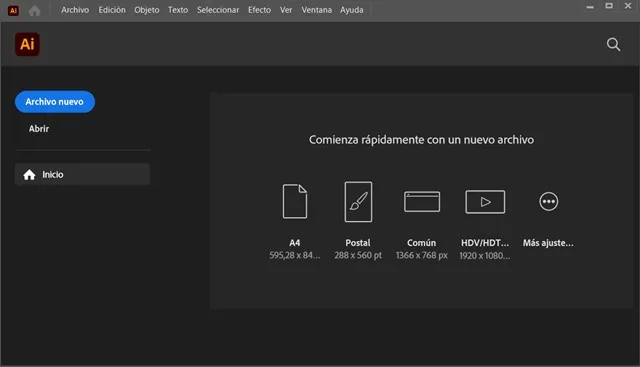Open the Texto menu
This screenshot has width=640, height=367.
tap(178, 10)
